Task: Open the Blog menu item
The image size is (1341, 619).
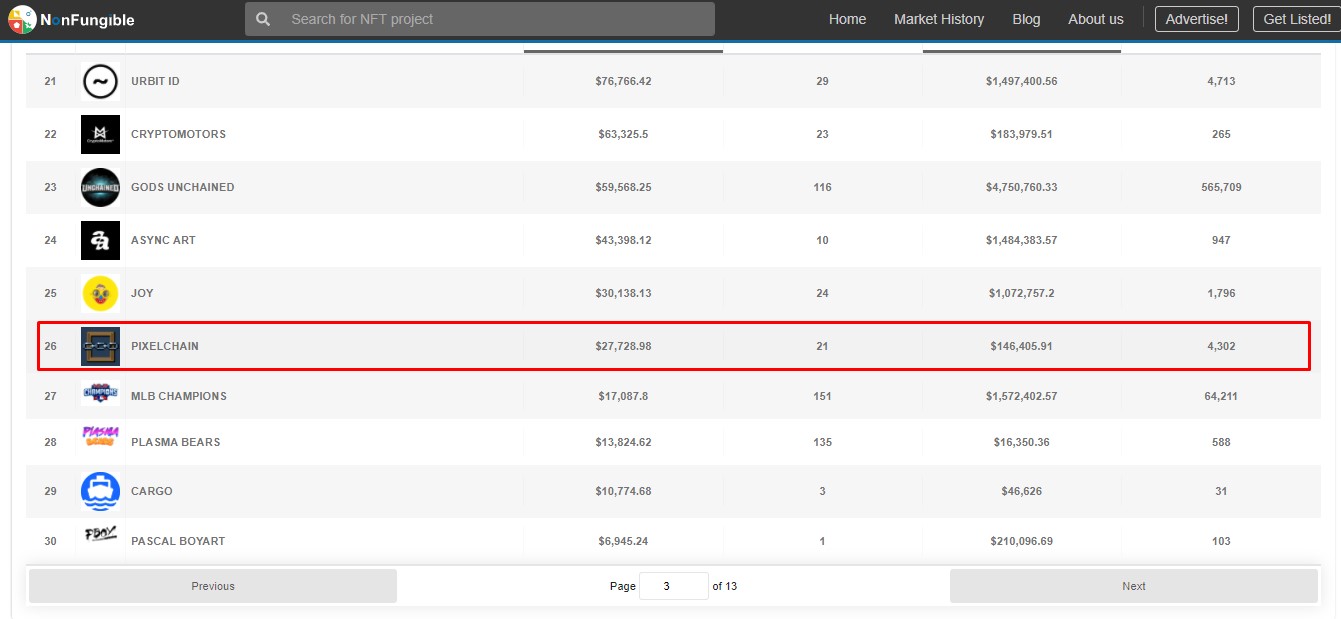Action: pyautogui.click(x=1026, y=19)
